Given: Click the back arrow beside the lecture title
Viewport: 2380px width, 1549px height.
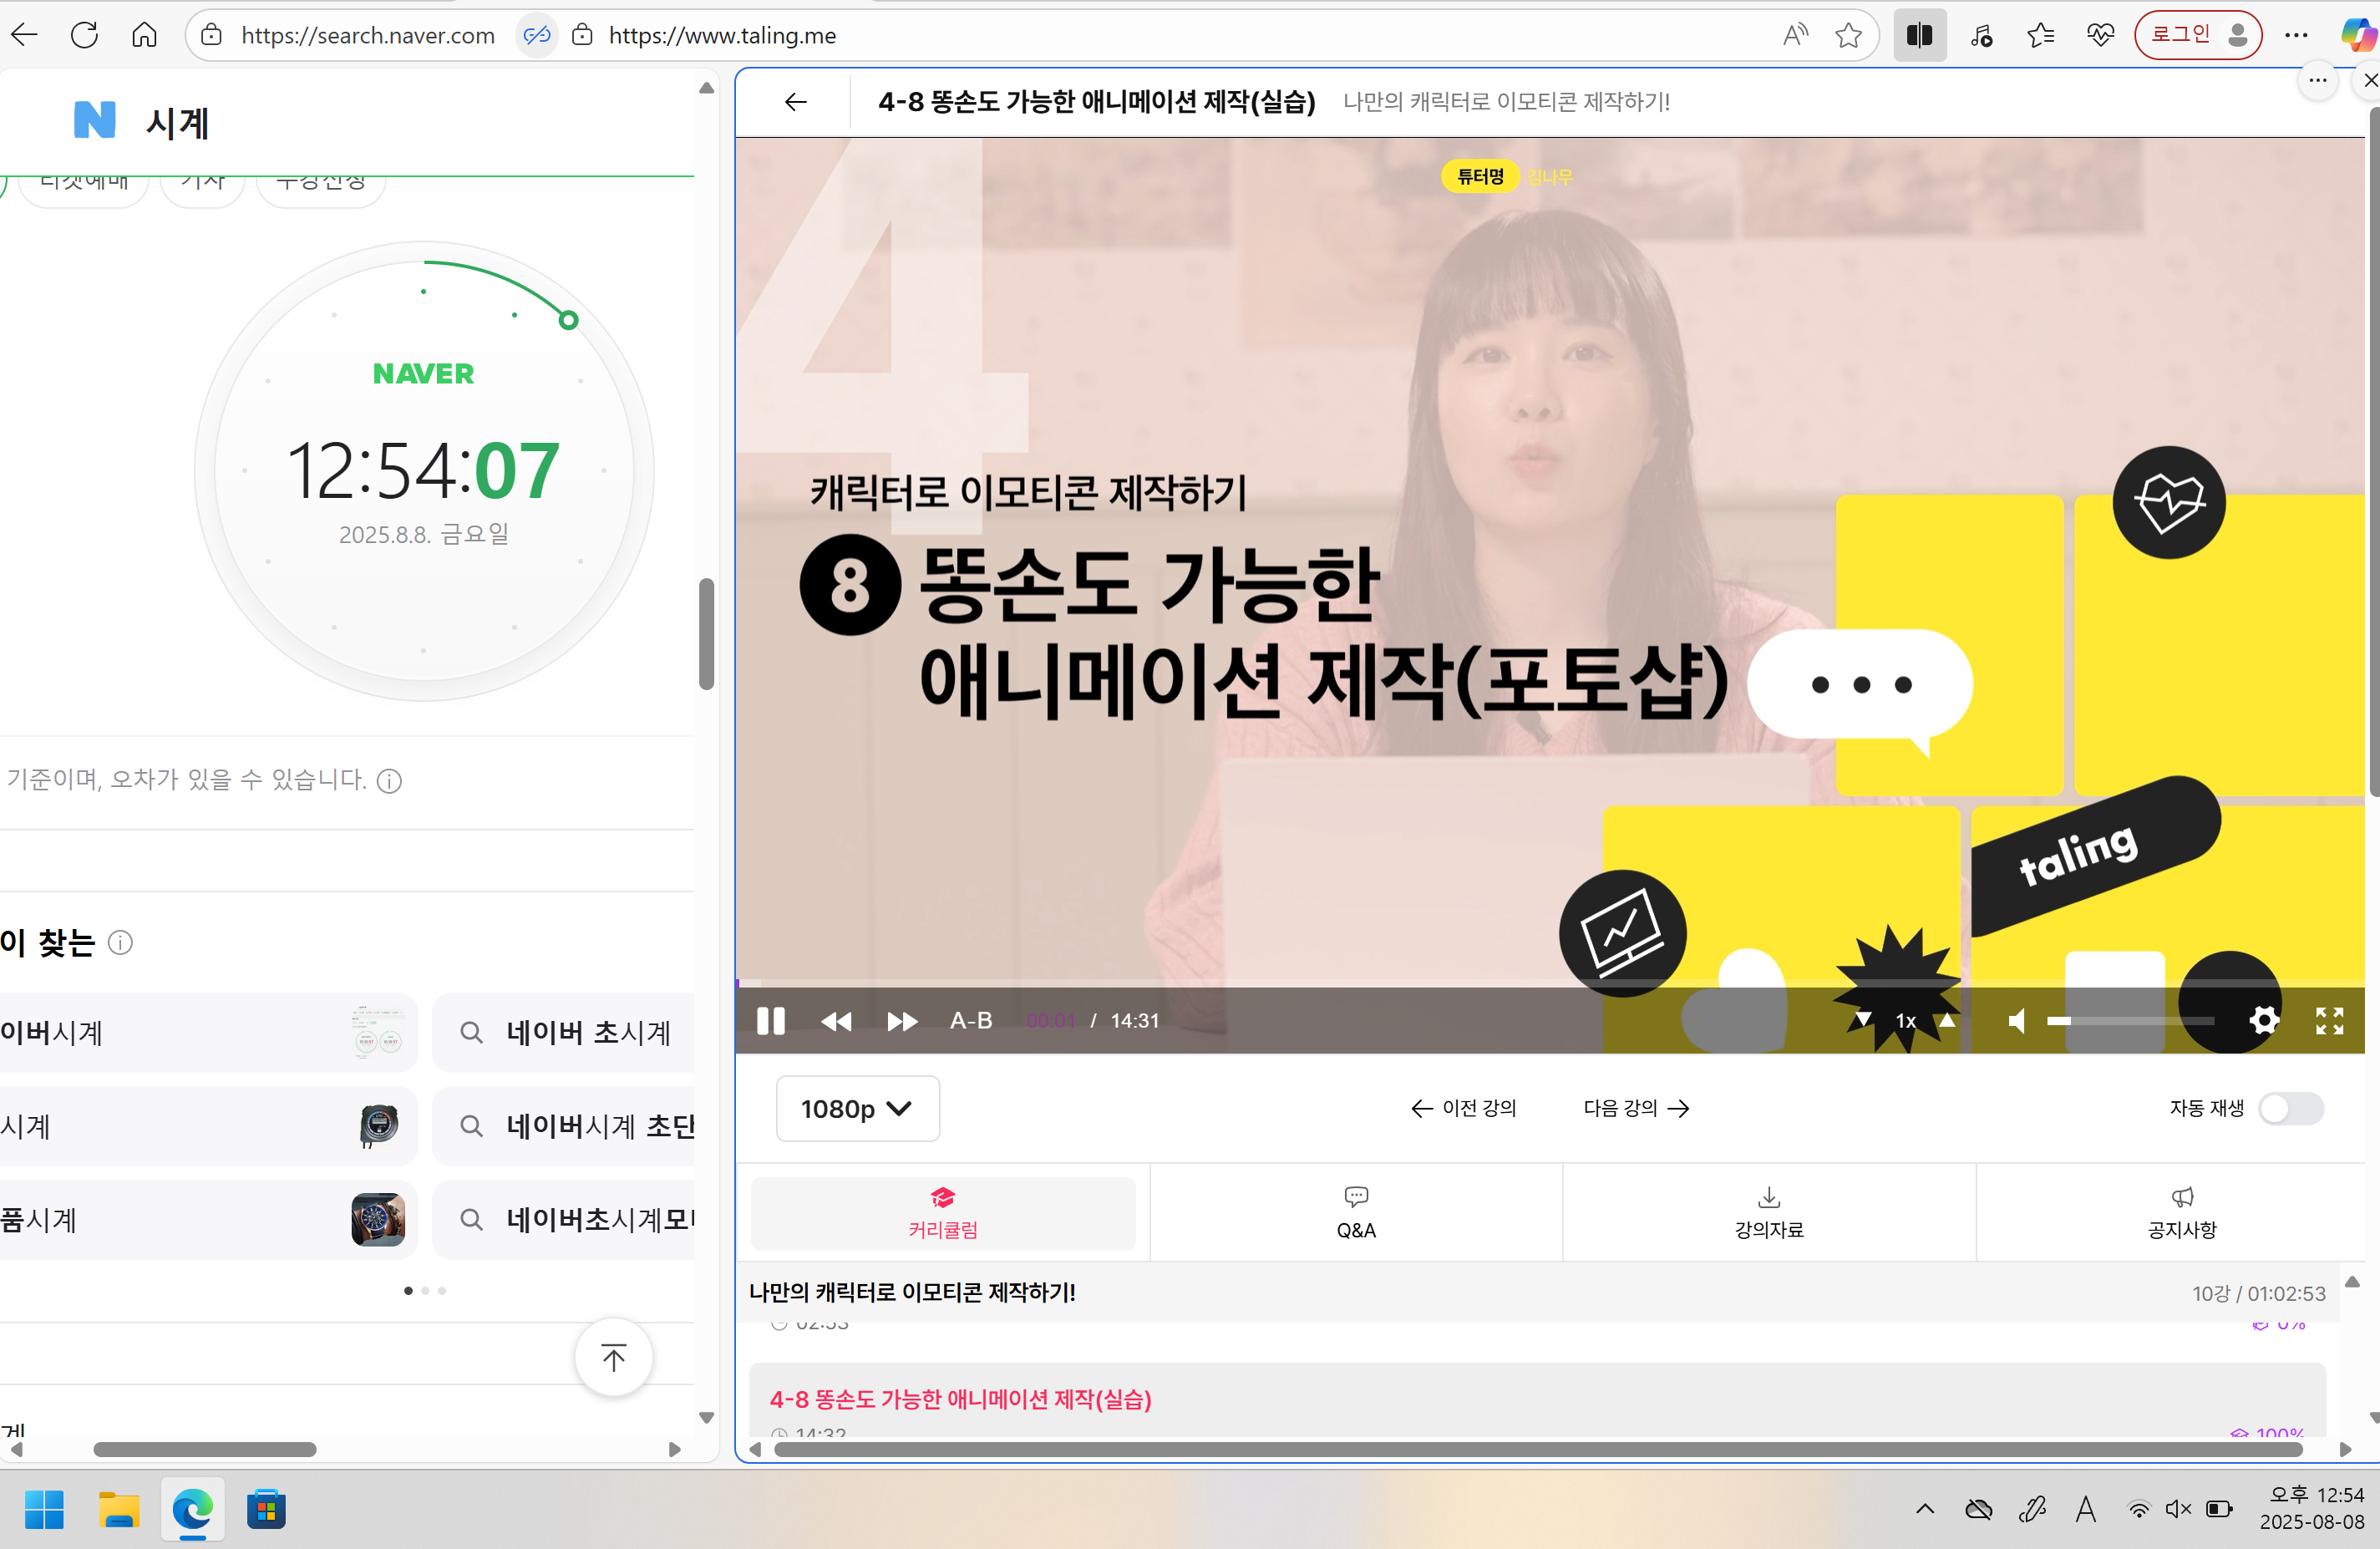Looking at the screenshot, I should coord(794,101).
